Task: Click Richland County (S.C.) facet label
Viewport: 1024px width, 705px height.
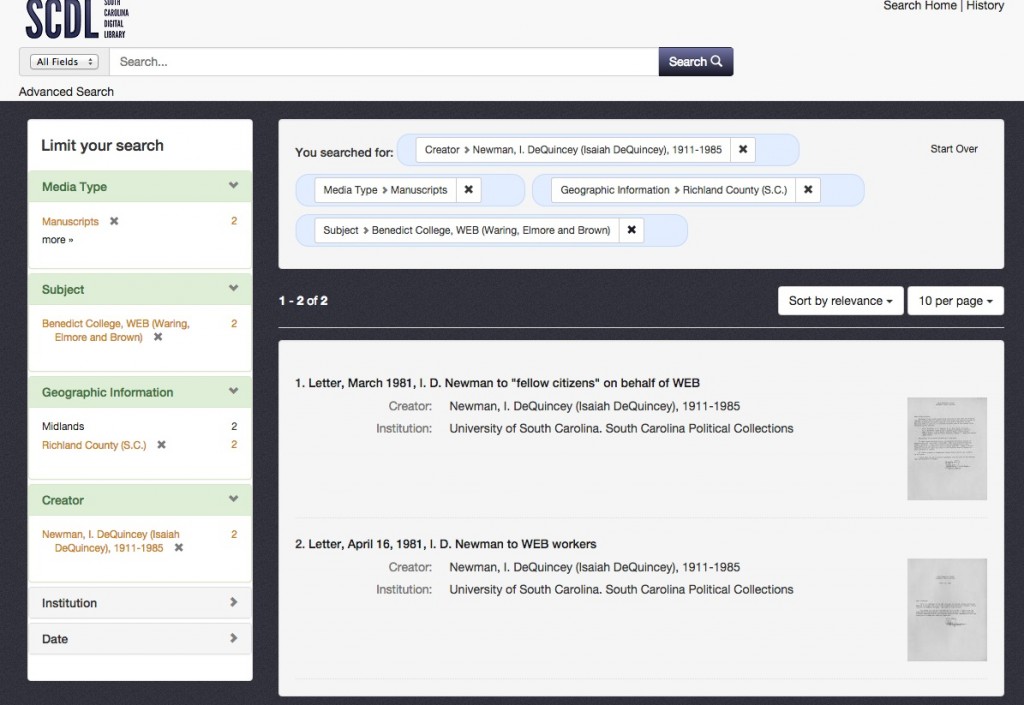Action: pyautogui.click(x=94, y=445)
